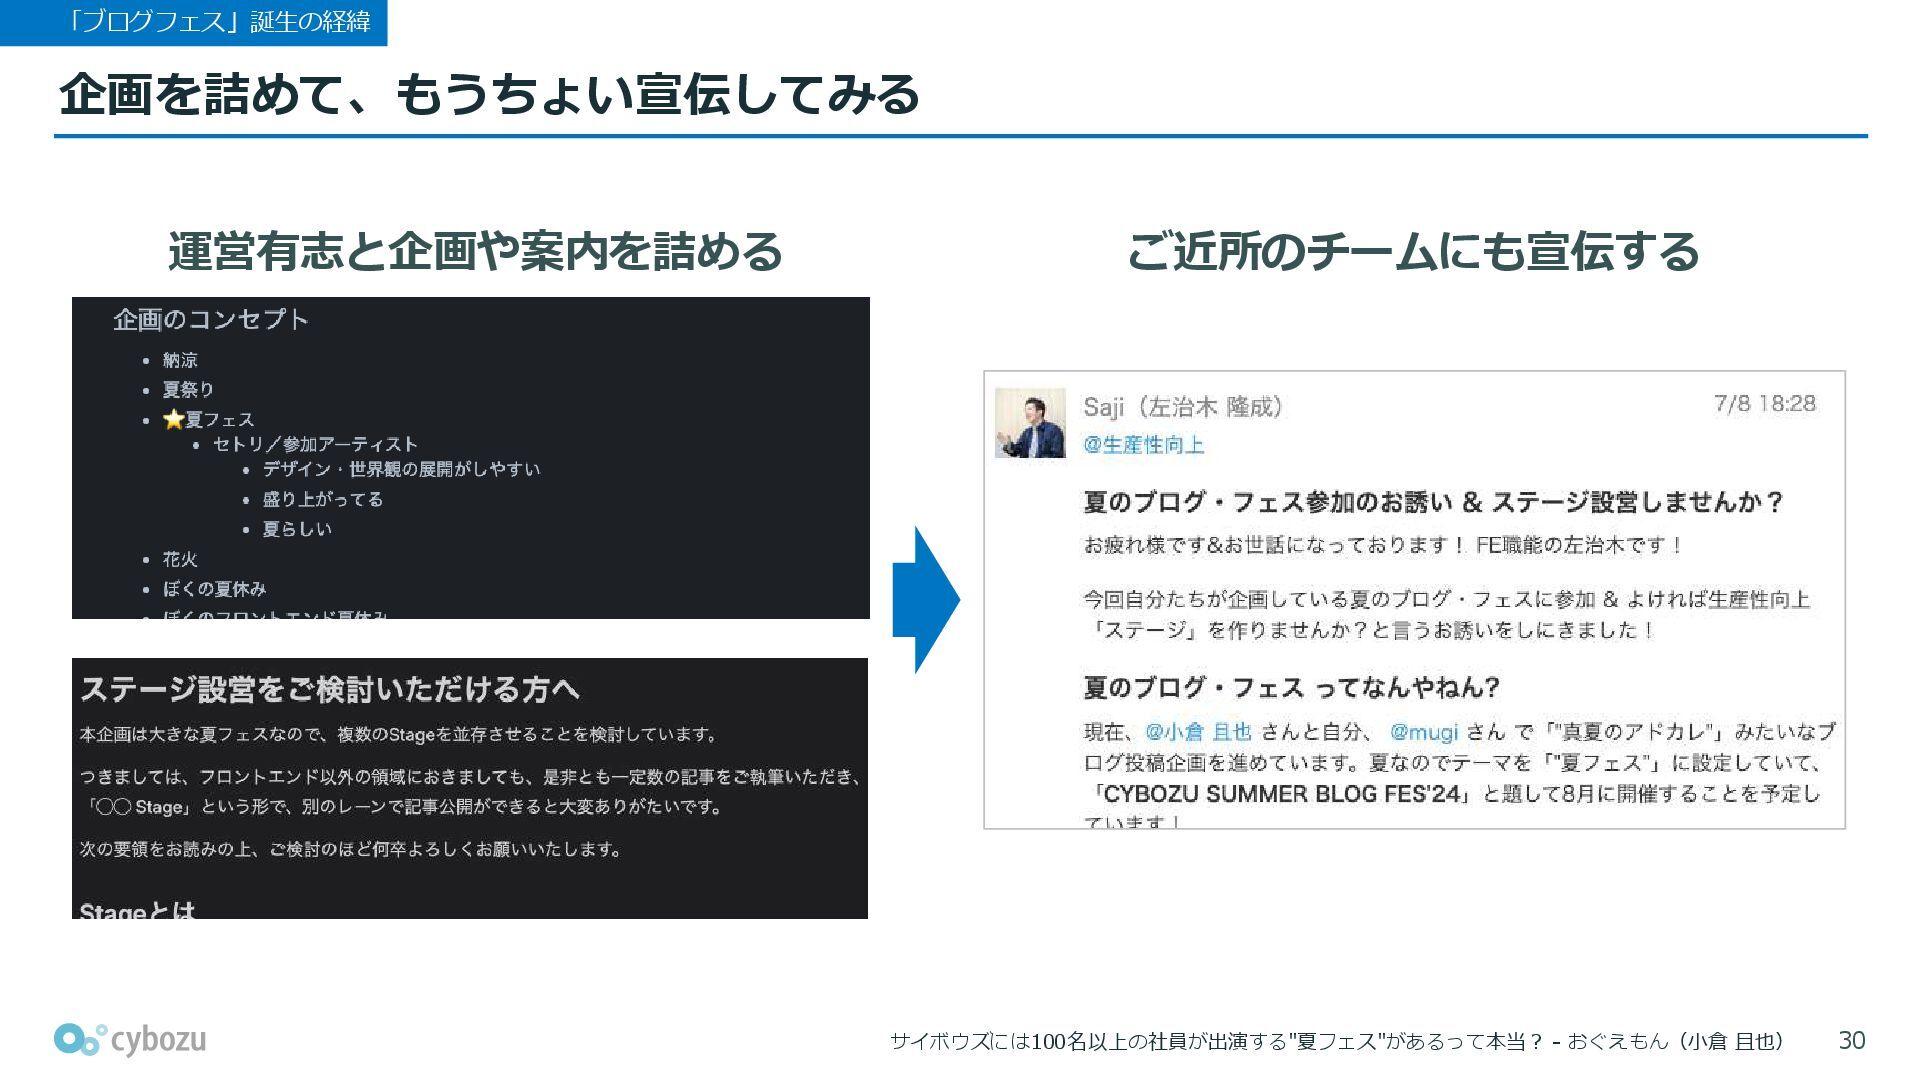Click the ステージ設営をご検討いただける方へ heading

[x=330, y=689]
